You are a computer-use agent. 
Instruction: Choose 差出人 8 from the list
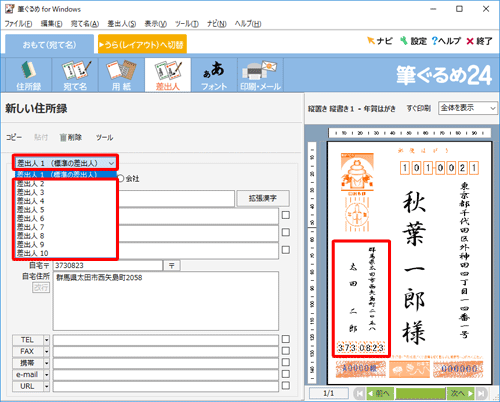pyautogui.click(x=66, y=236)
